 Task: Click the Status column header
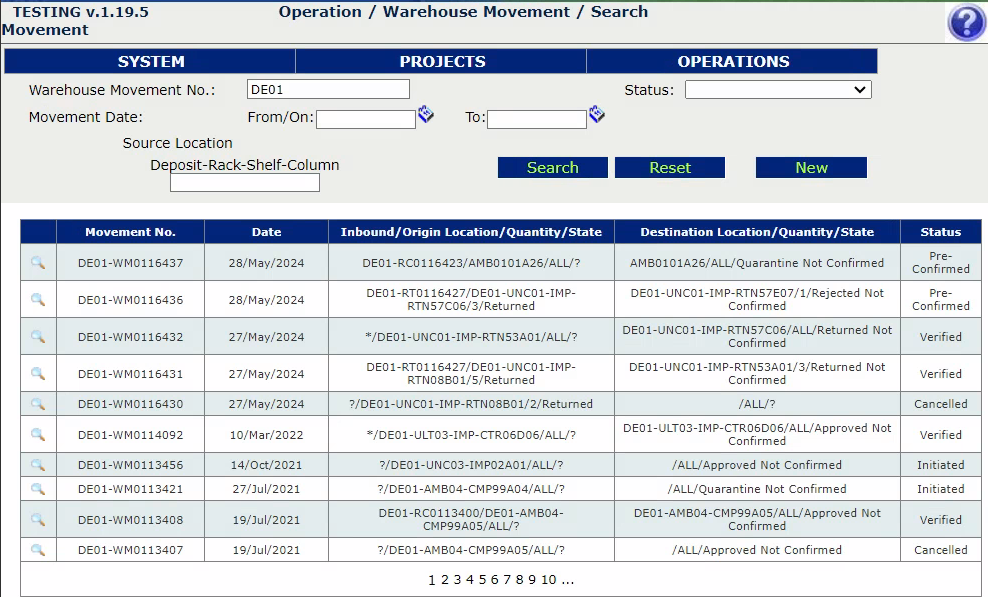click(x=941, y=232)
